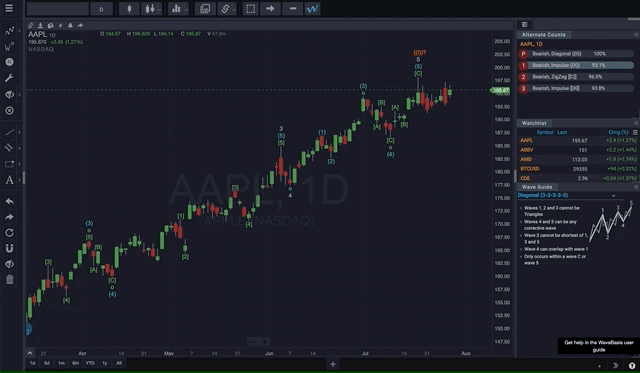Image resolution: width=640 pixels, height=373 pixels.
Task: Click the alert bell icon above AAPL
Action: [70, 25]
